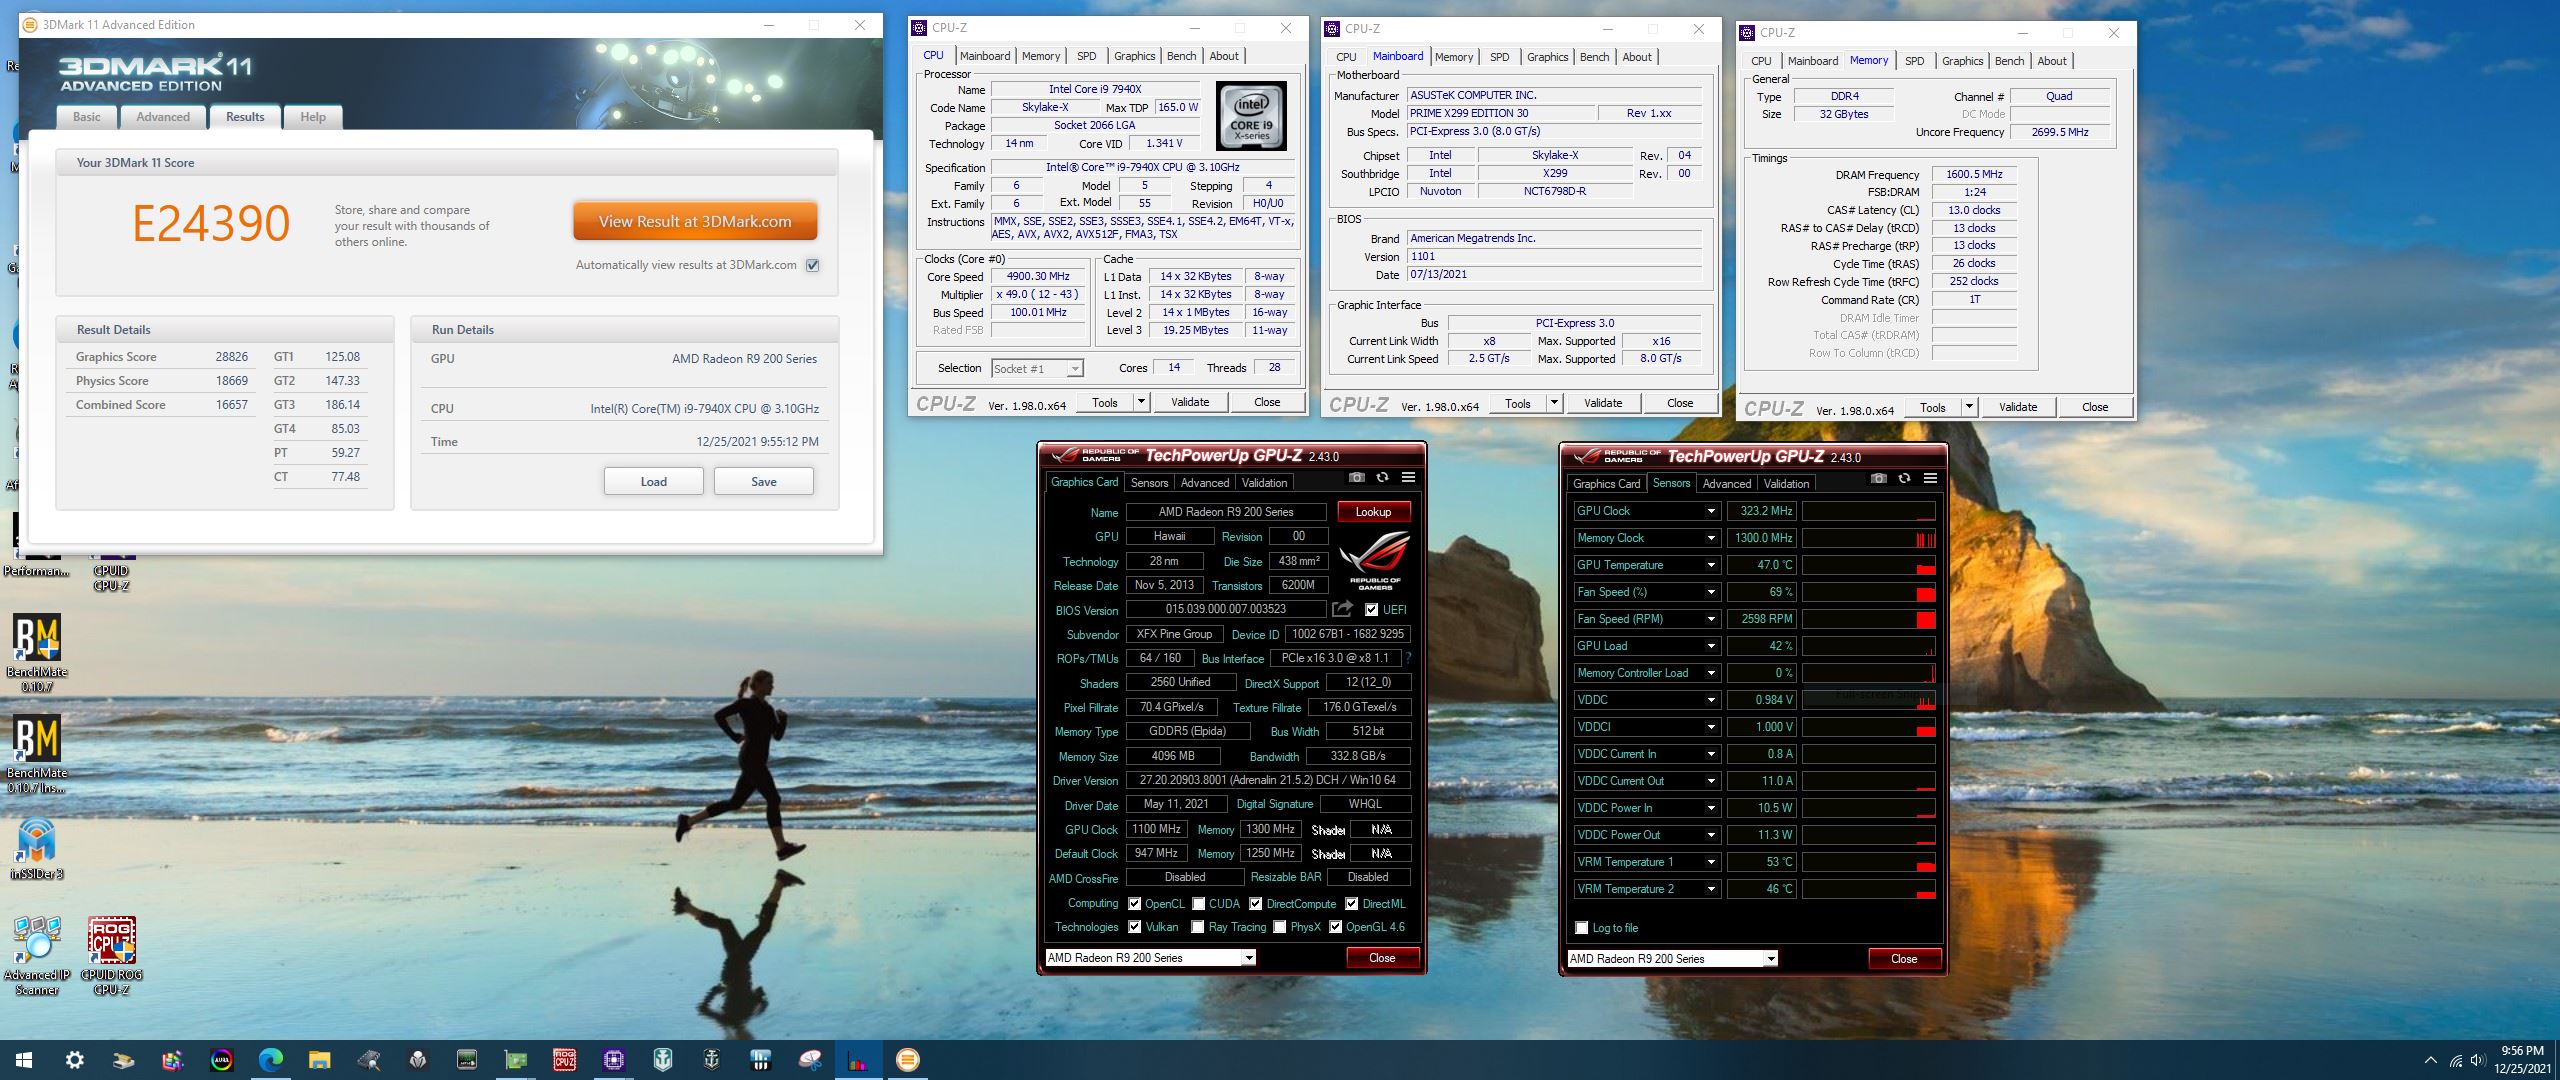Viewport: 2560px width, 1080px height.
Task: Open BenchMate 0.10.7 desktop shortcut
Action: pos(37,652)
